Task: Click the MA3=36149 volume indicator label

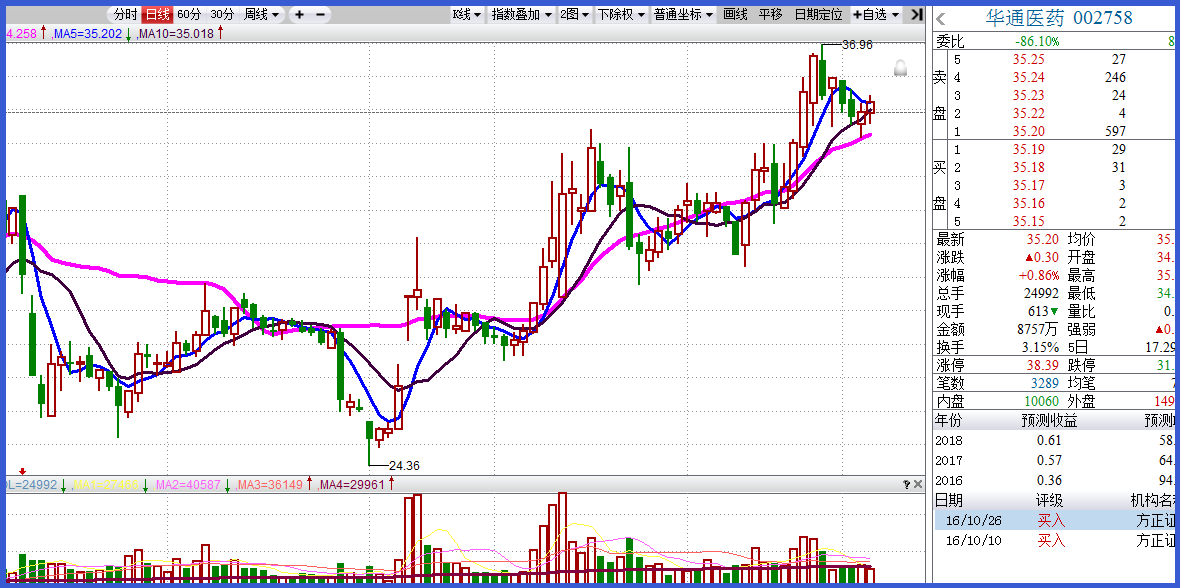Action: coord(271,485)
